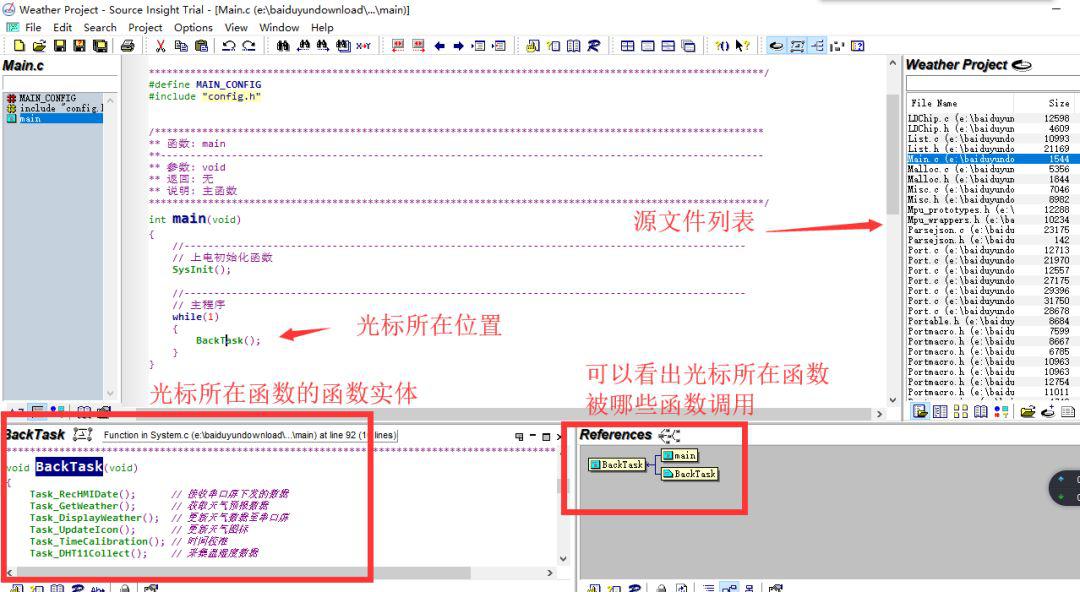
Task: Open Replace using the X-Y icon
Action: [363, 46]
